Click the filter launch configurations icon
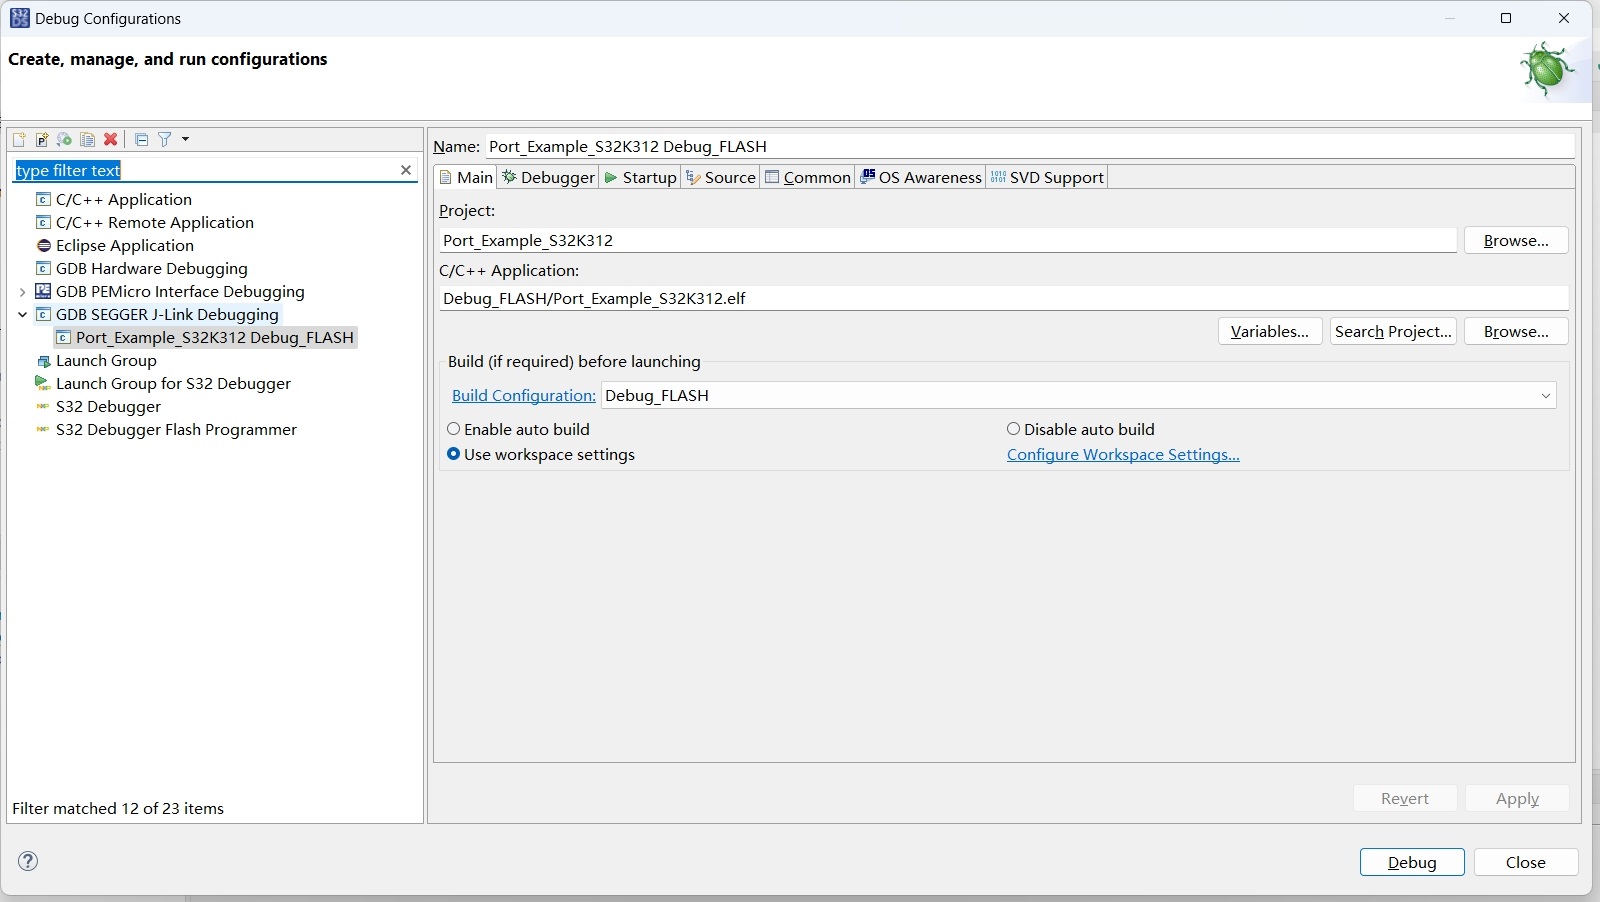Screen dimensions: 1600x902 click(165, 140)
